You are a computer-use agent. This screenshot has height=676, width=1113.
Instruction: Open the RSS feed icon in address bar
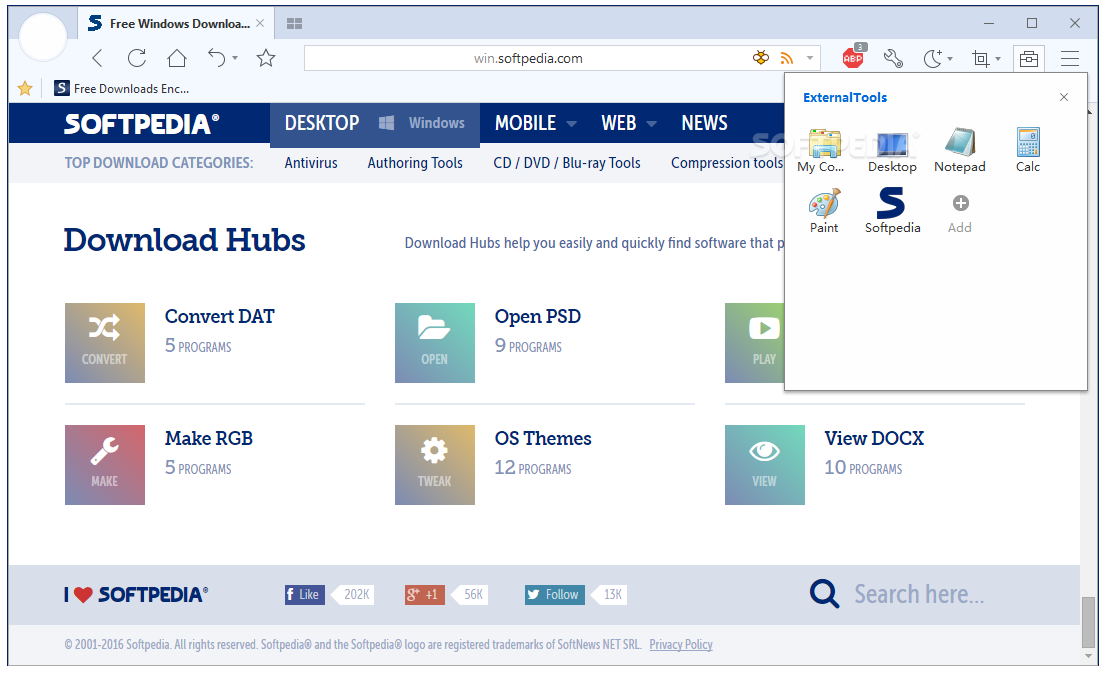[786, 58]
